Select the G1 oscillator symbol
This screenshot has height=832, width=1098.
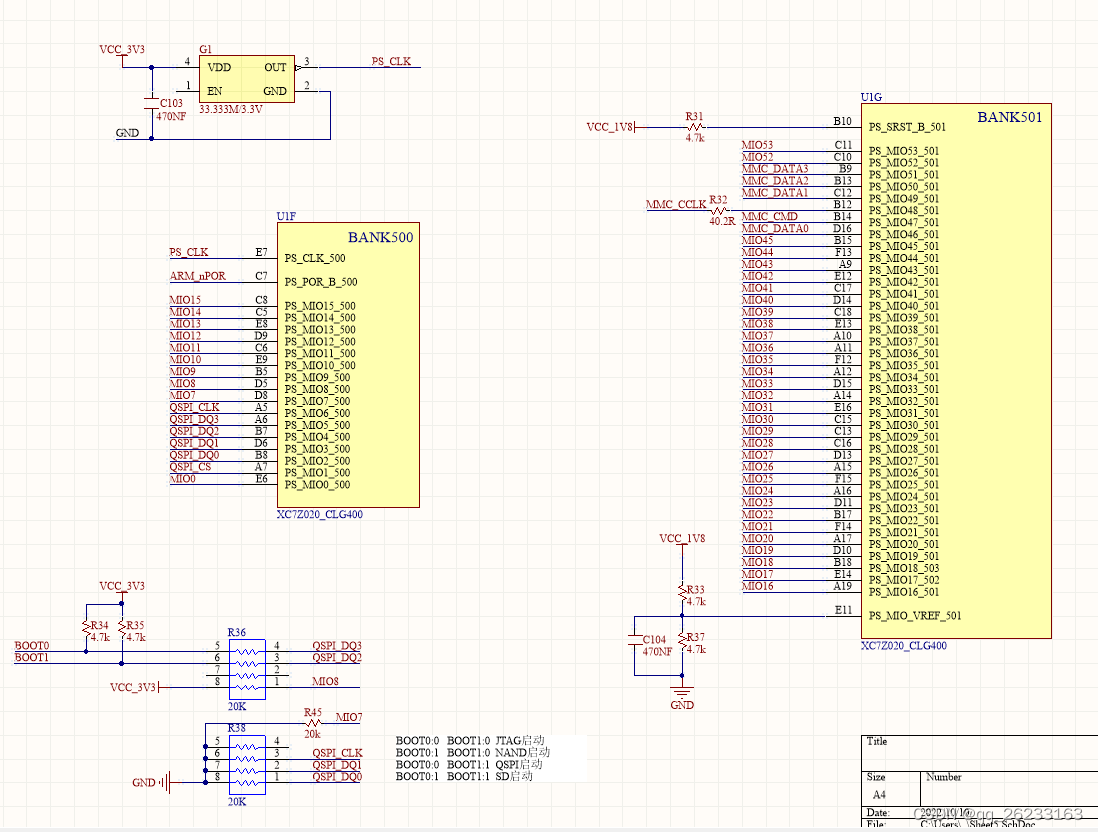click(x=248, y=78)
